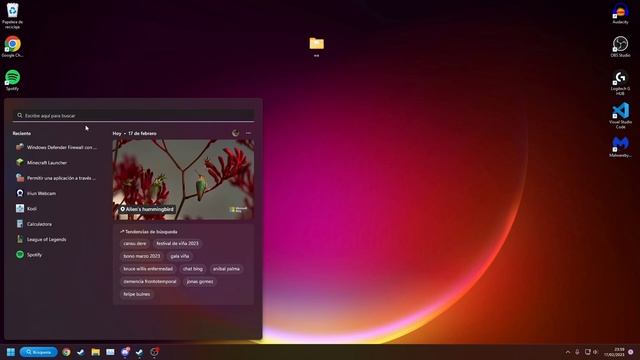
Task: Click the "Reciente" section heading
Action: pyautogui.click(x=22, y=133)
